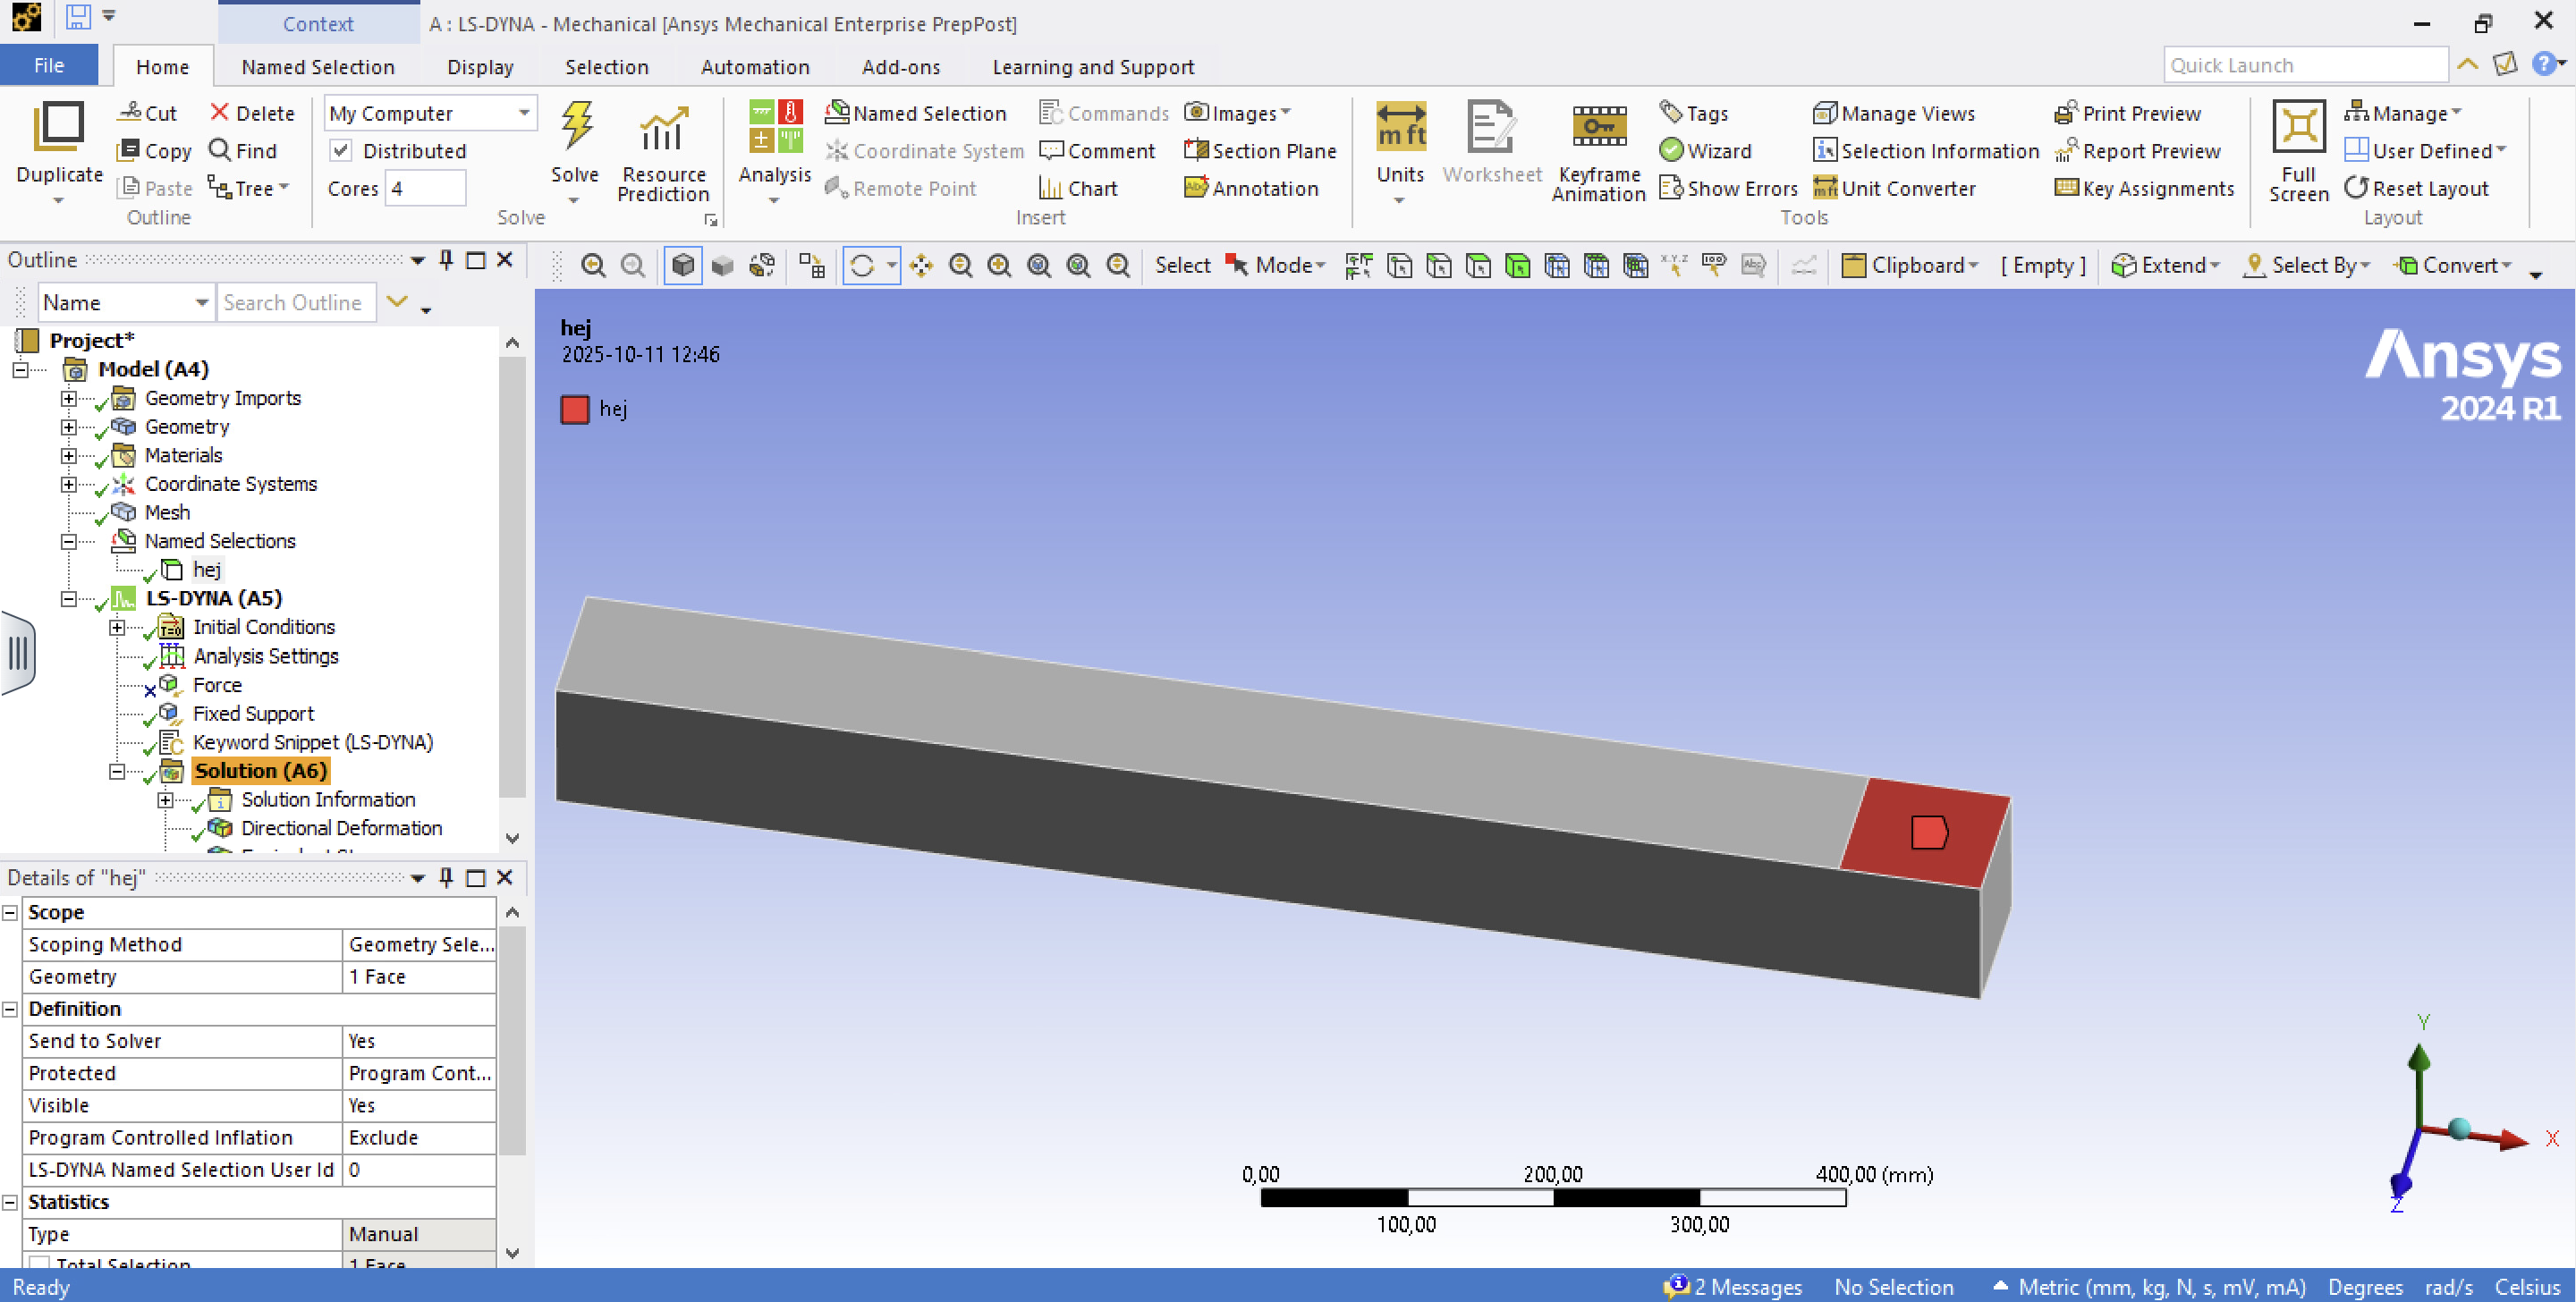Switch to the Display ribbon tab
Viewport: 2576px width, 1302px height.
coord(480,67)
